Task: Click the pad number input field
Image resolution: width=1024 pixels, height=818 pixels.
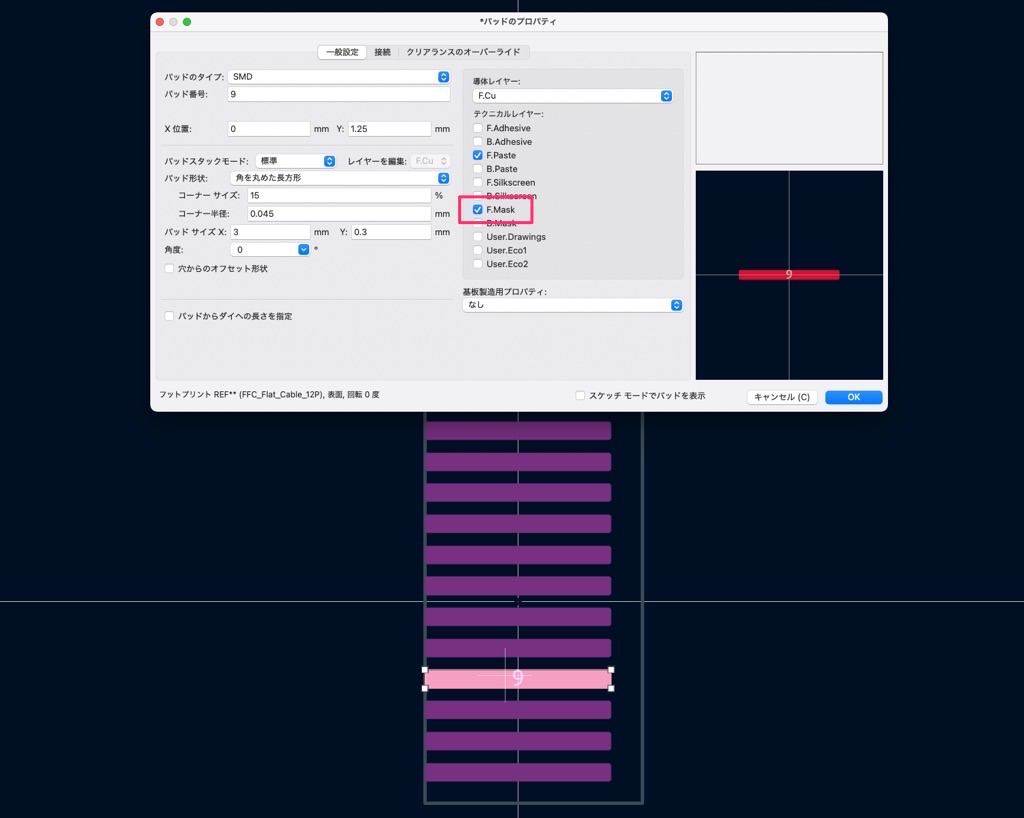Action: click(338, 94)
